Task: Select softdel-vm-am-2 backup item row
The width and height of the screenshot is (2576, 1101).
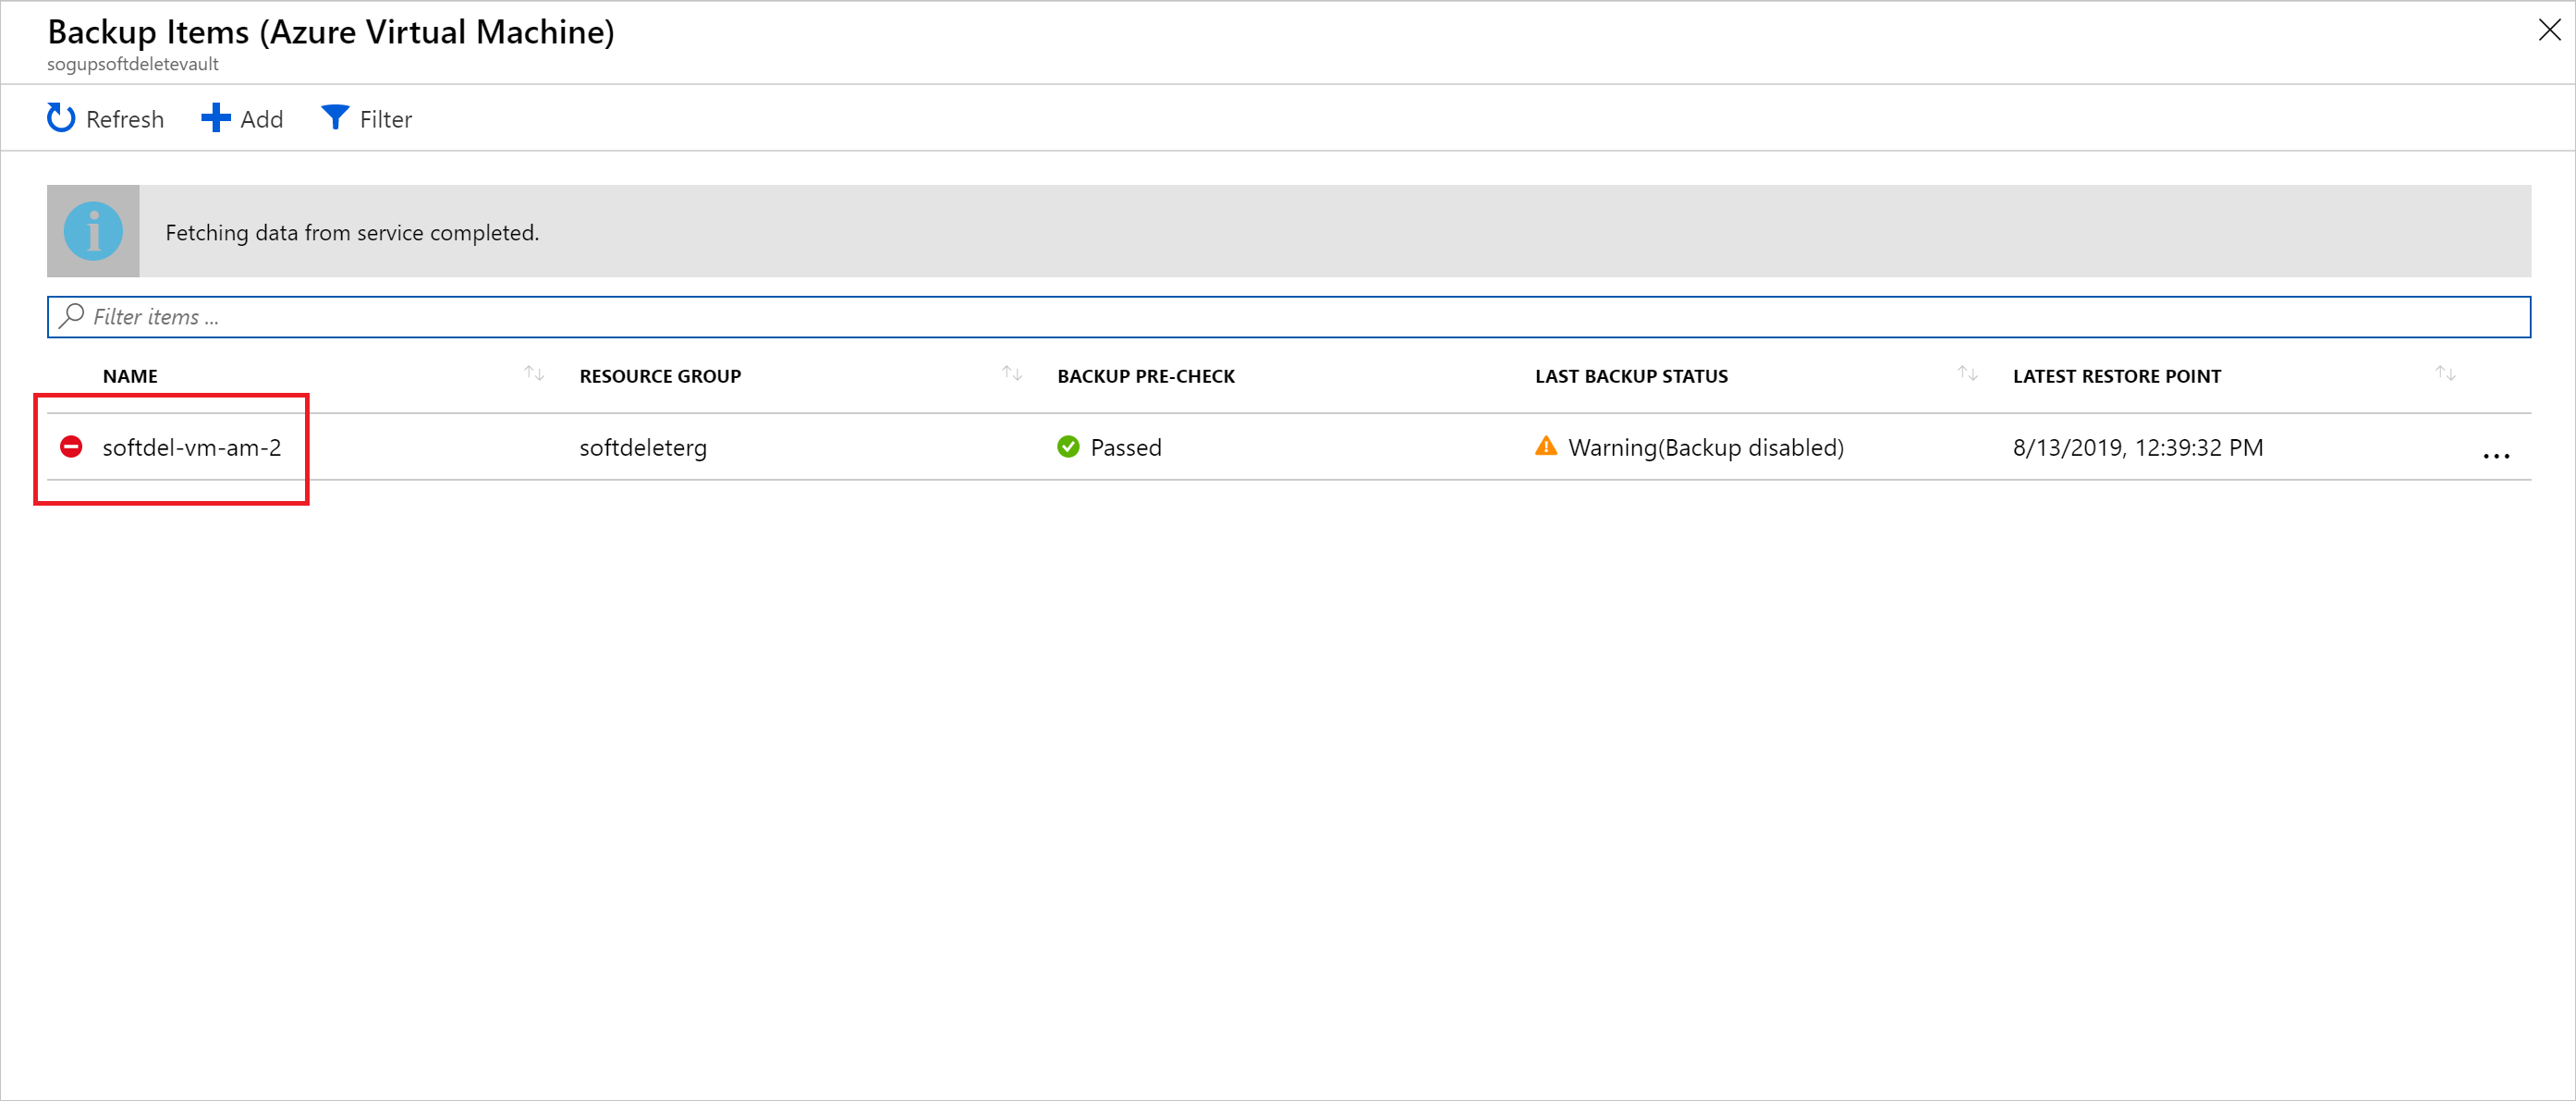Action: [190, 446]
